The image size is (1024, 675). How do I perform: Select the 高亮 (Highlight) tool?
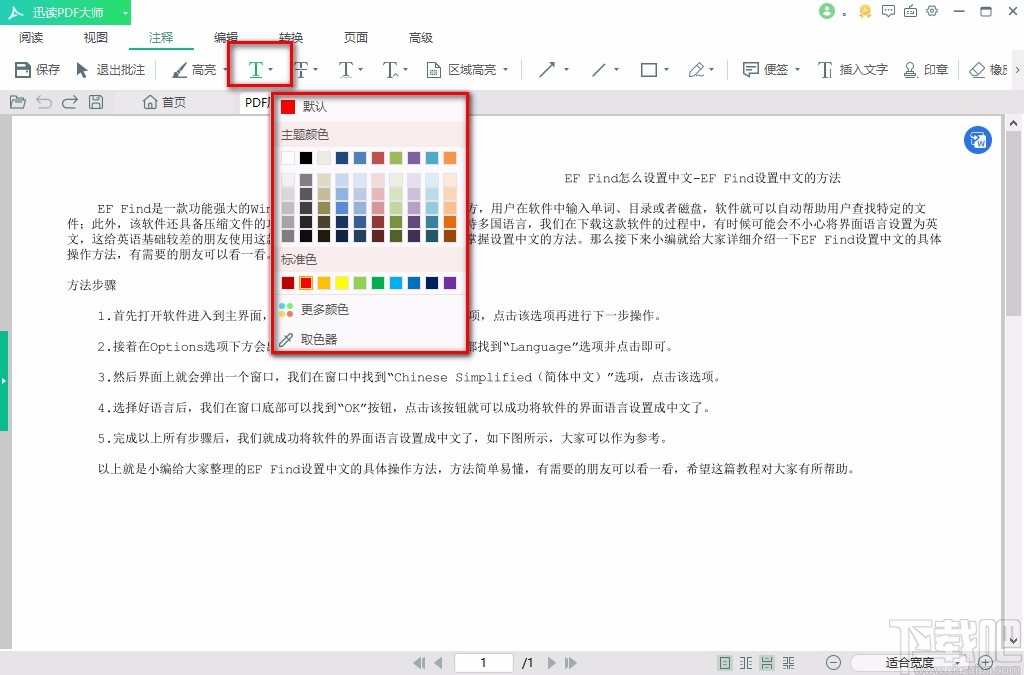click(x=200, y=70)
